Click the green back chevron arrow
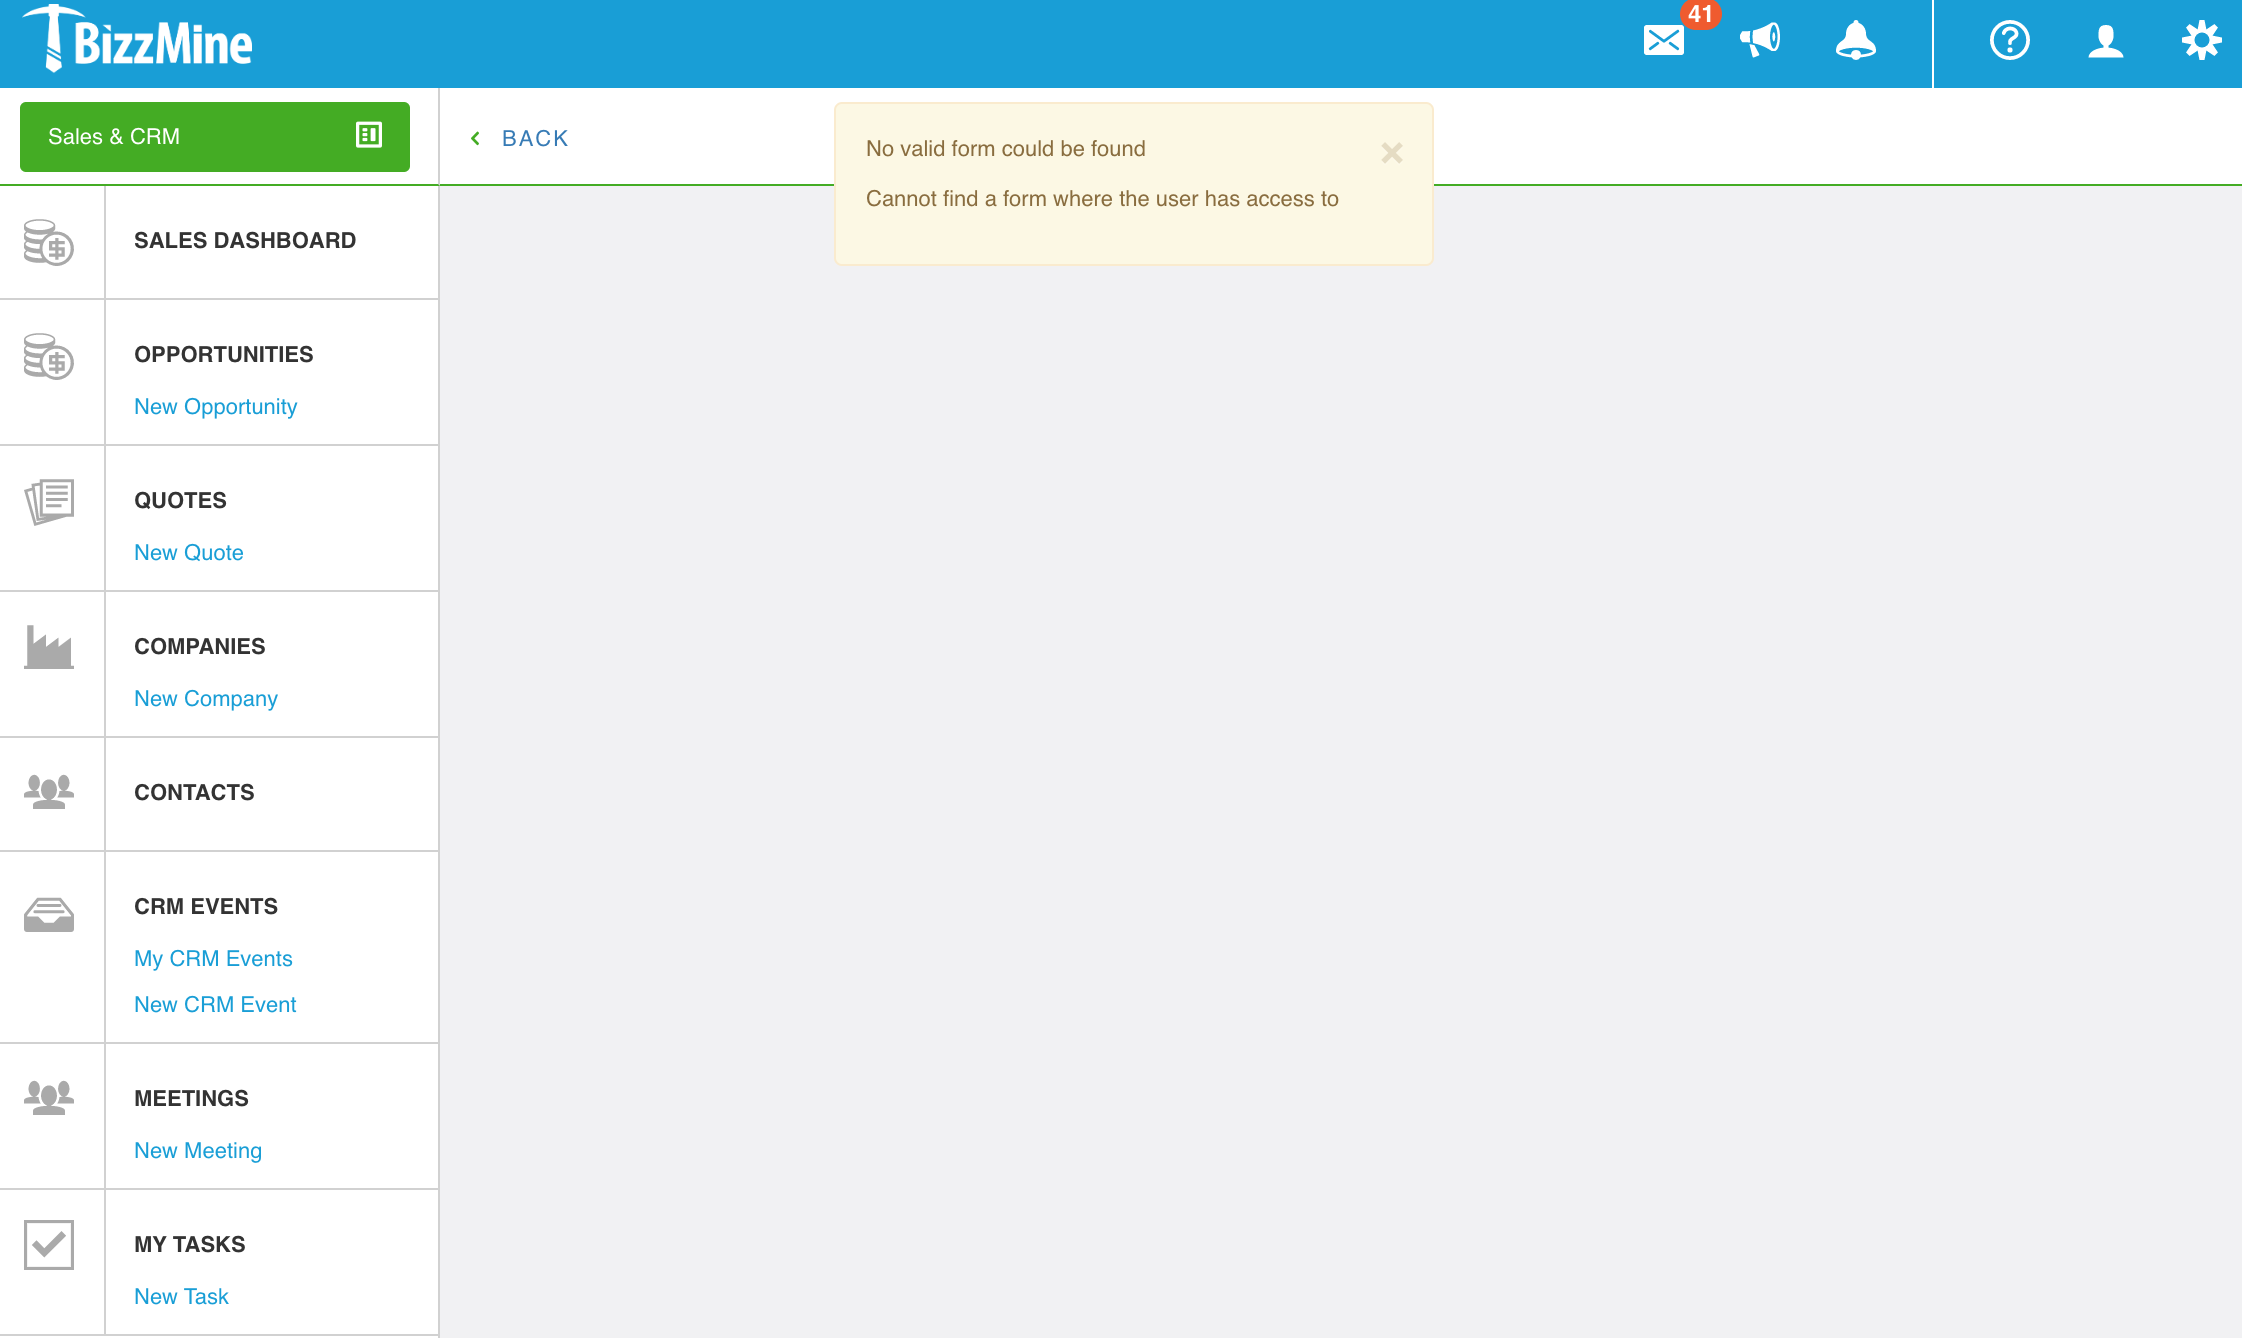 coord(476,138)
